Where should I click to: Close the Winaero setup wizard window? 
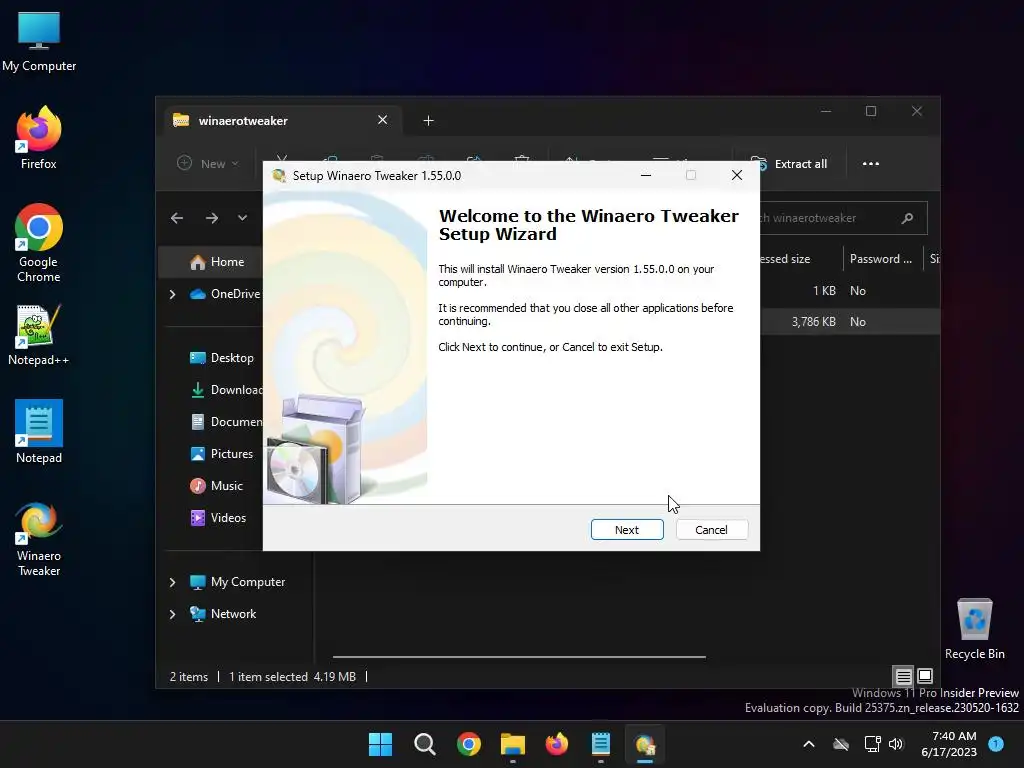click(x=737, y=175)
